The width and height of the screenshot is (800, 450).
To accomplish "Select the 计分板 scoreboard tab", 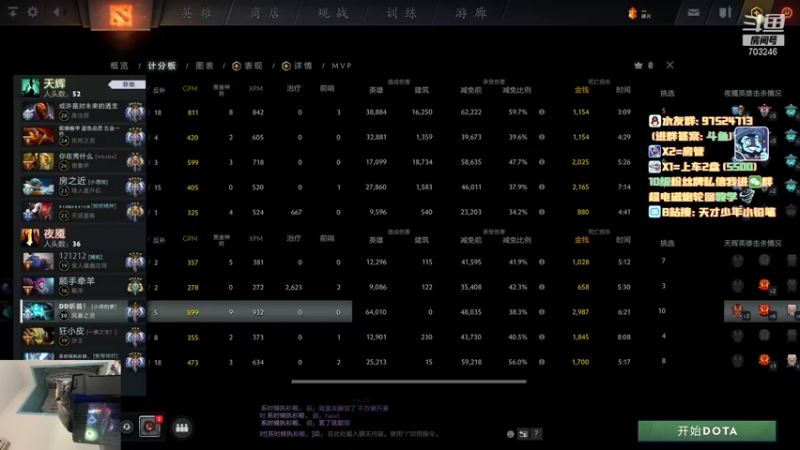I will coord(162,66).
